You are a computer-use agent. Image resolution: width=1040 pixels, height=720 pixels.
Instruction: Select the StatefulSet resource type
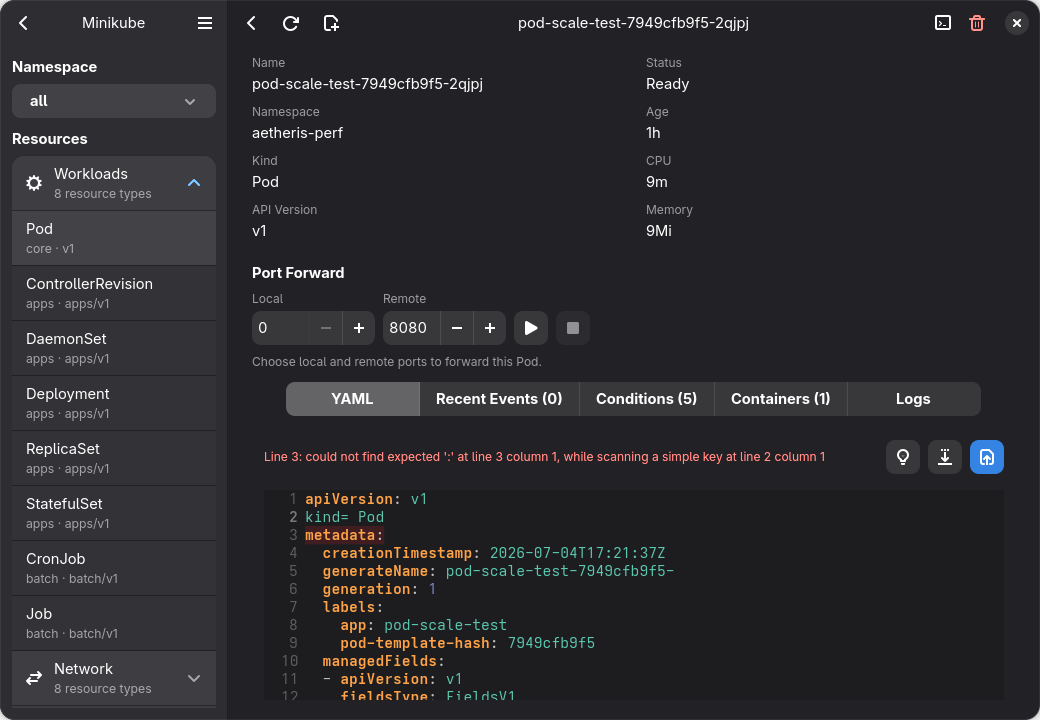tap(114, 513)
